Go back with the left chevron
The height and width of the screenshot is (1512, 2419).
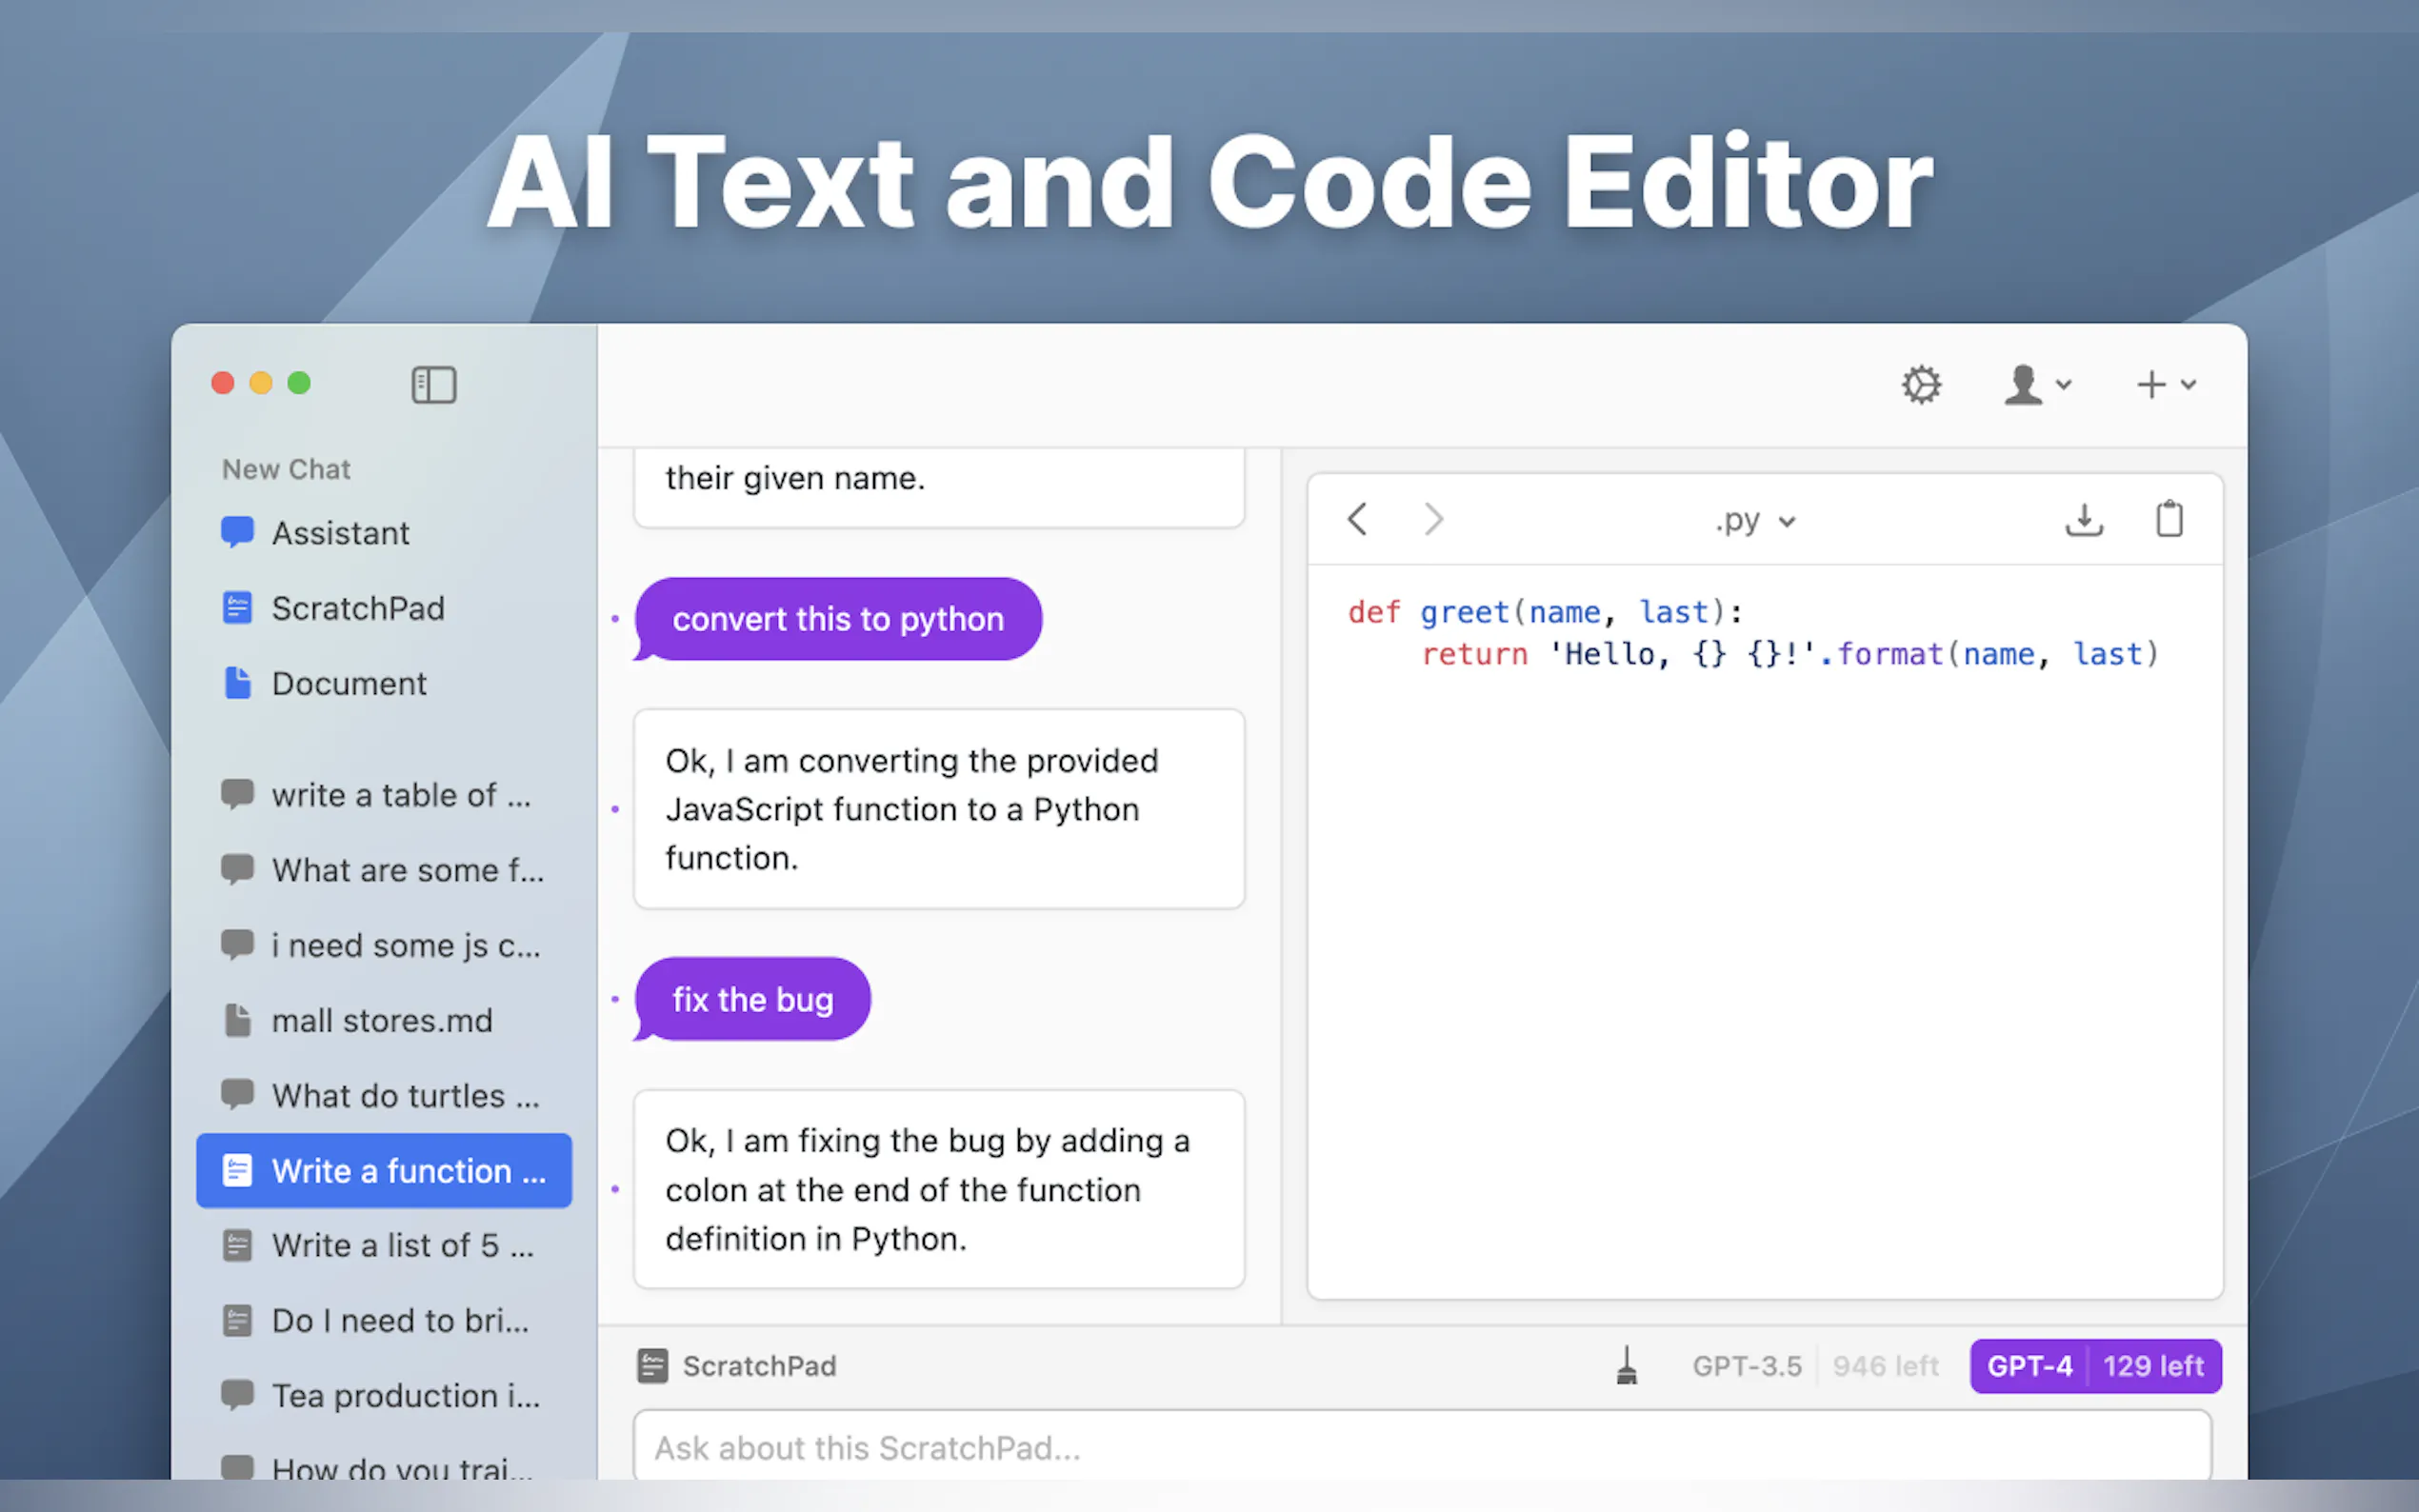point(1357,520)
